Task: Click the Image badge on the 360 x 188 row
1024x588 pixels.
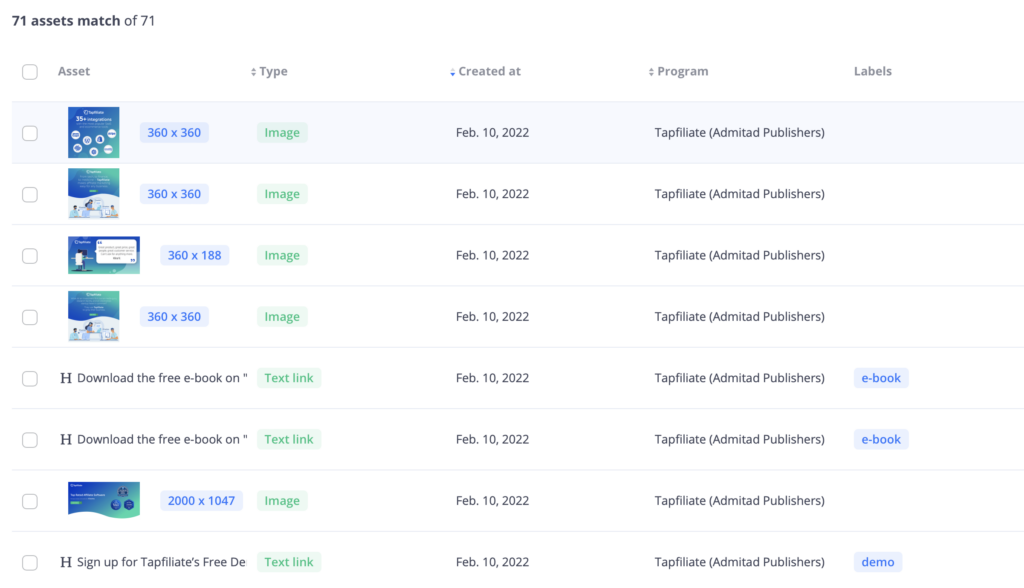Action: click(281, 255)
